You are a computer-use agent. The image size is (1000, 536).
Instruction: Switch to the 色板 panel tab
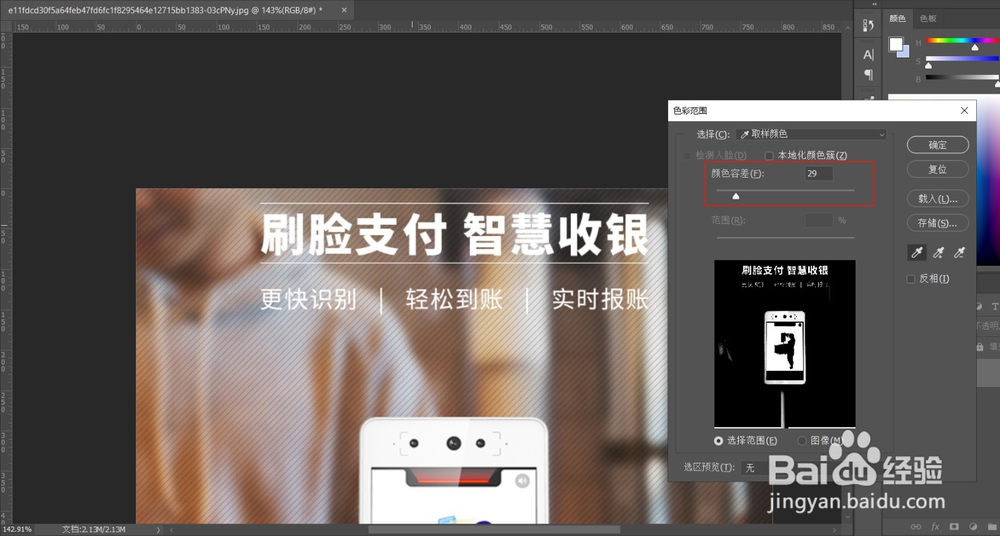(x=928, y=19)
